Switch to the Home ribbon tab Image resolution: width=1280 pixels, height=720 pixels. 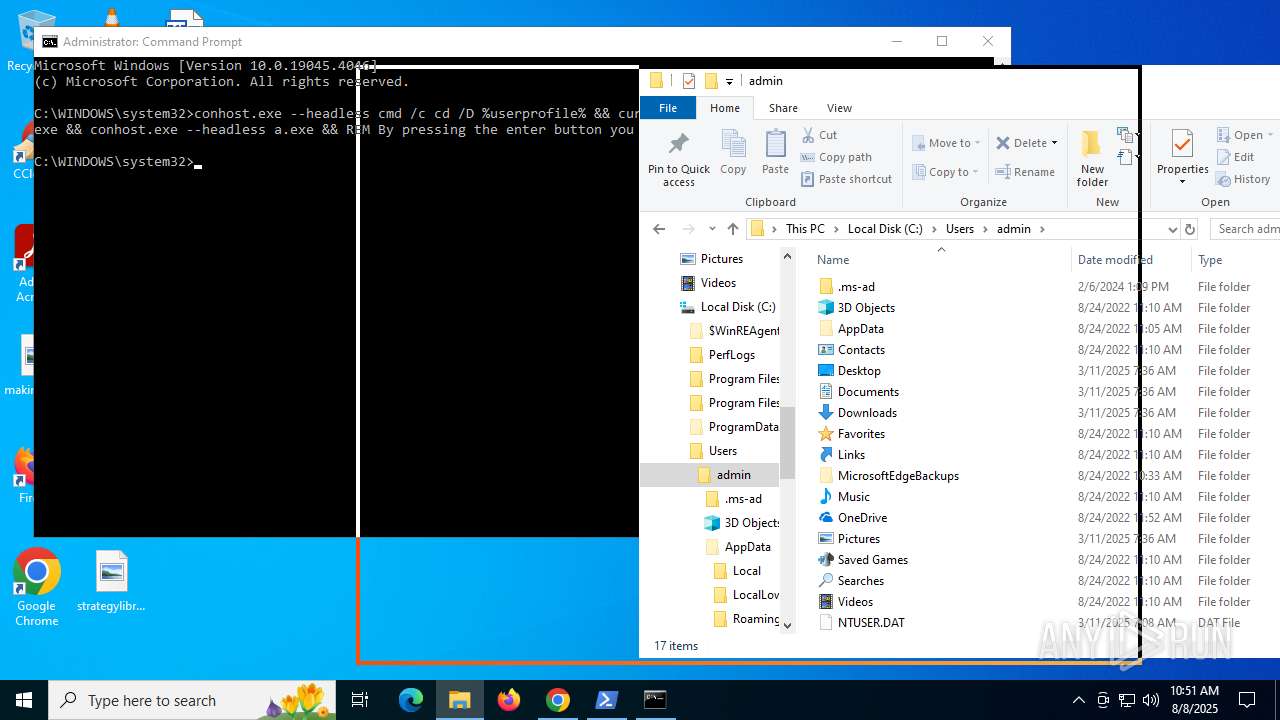[725, 108]
